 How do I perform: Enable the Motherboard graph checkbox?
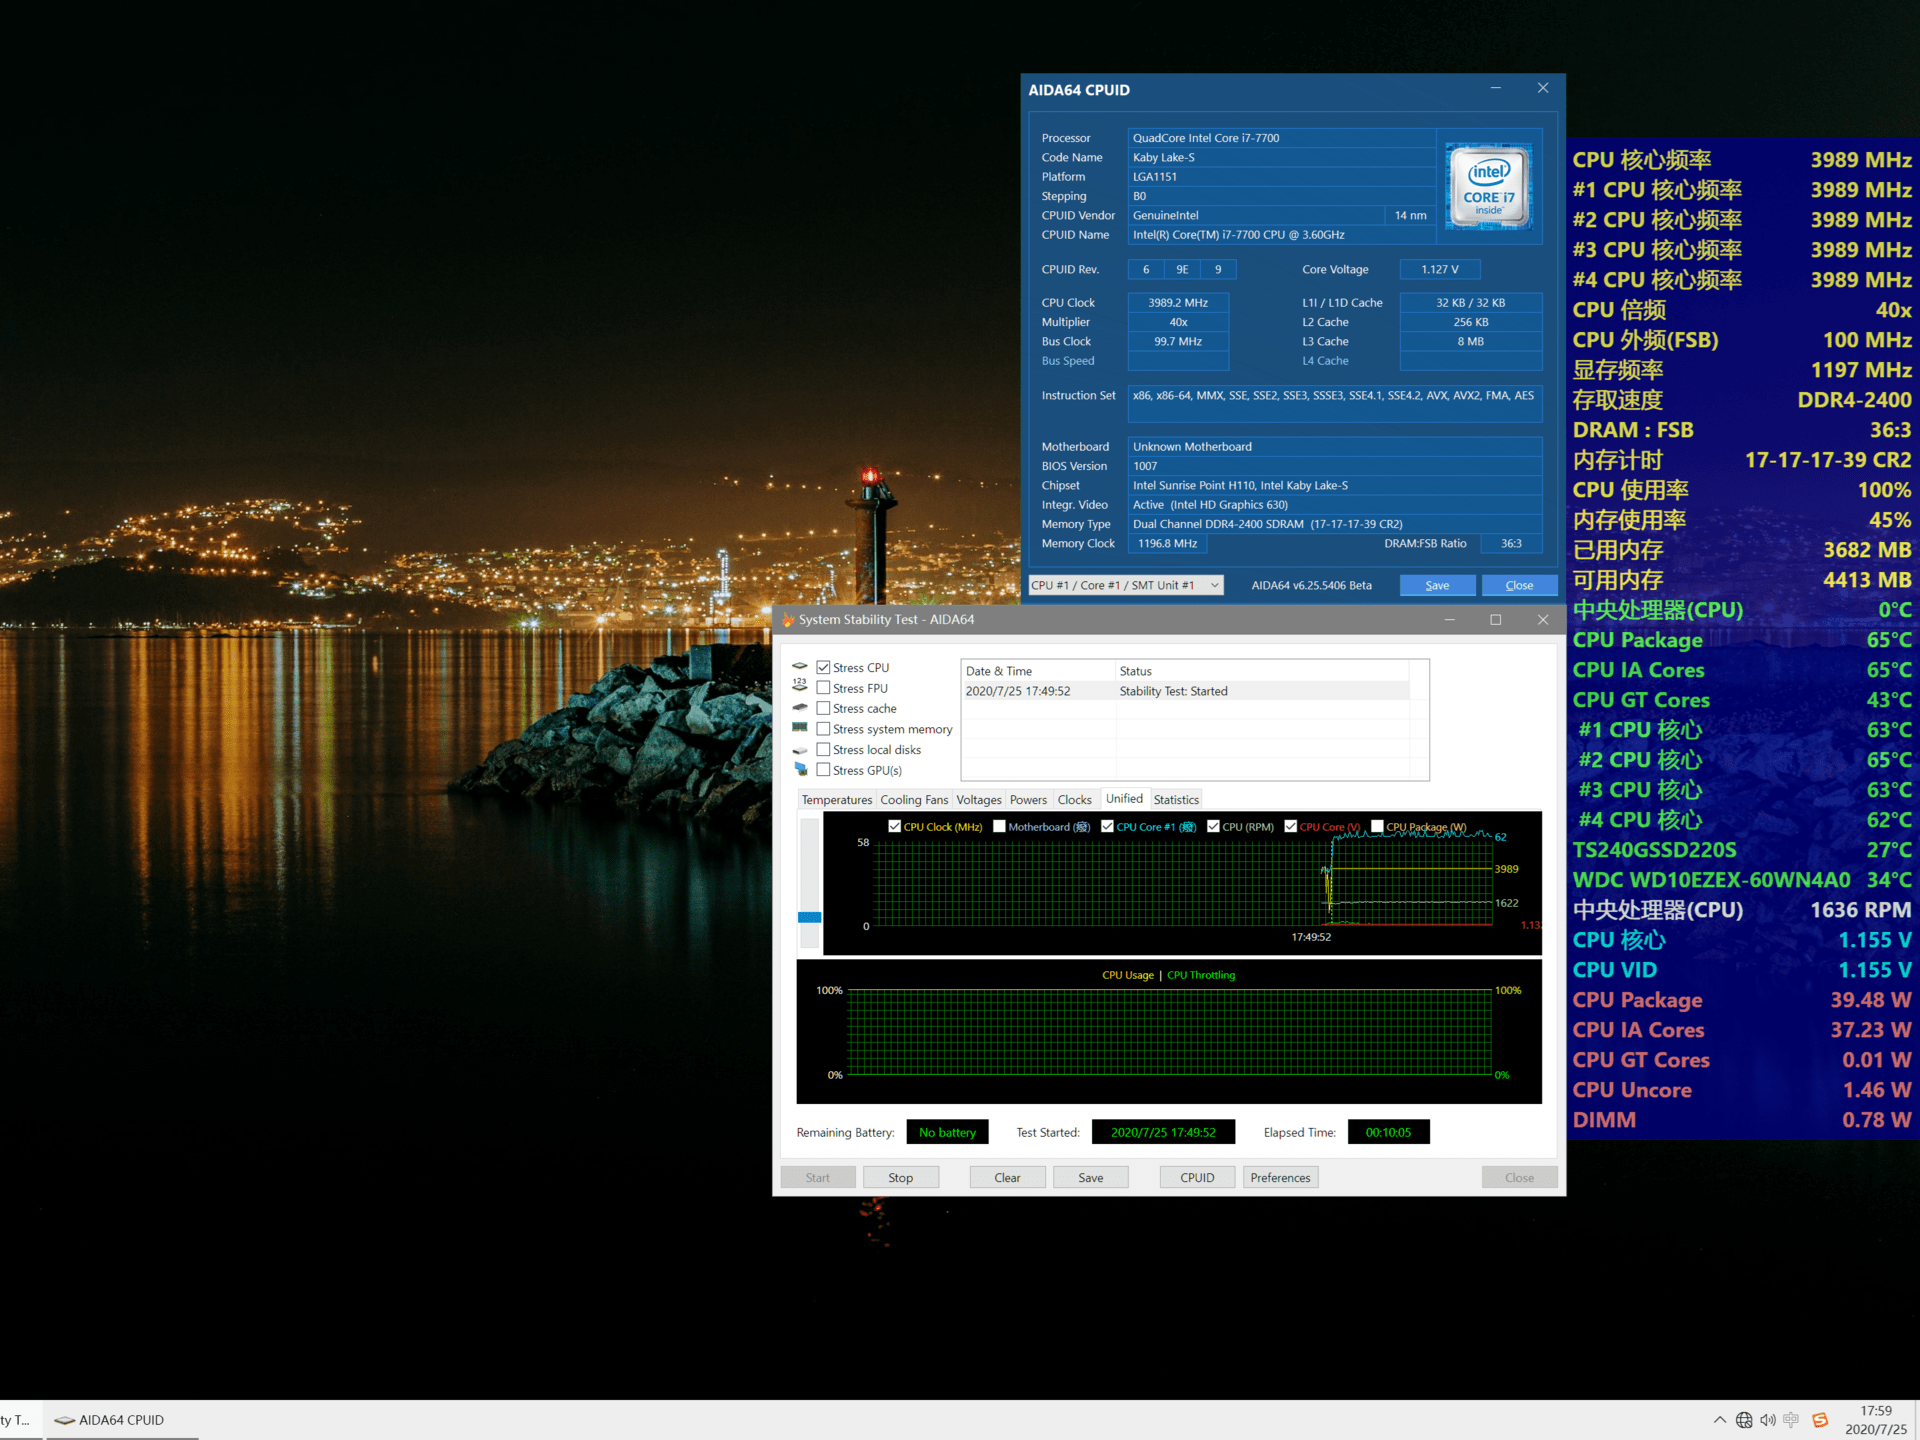(999, 826)
